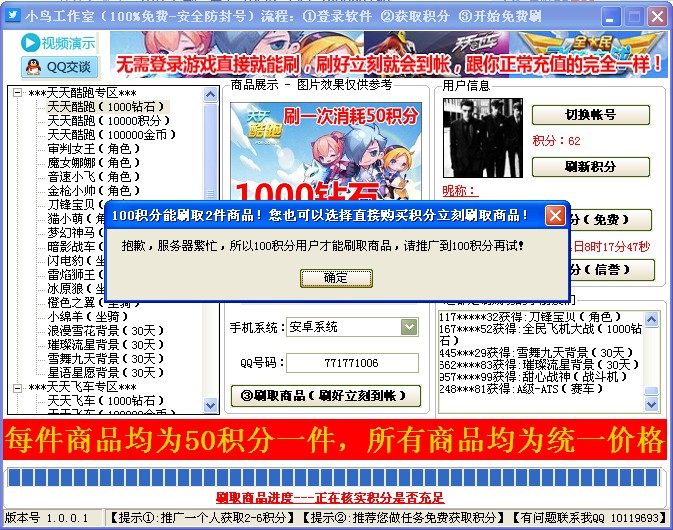
Task: Open QQ交谈 chat button
Action: click(x=59, y=67)
